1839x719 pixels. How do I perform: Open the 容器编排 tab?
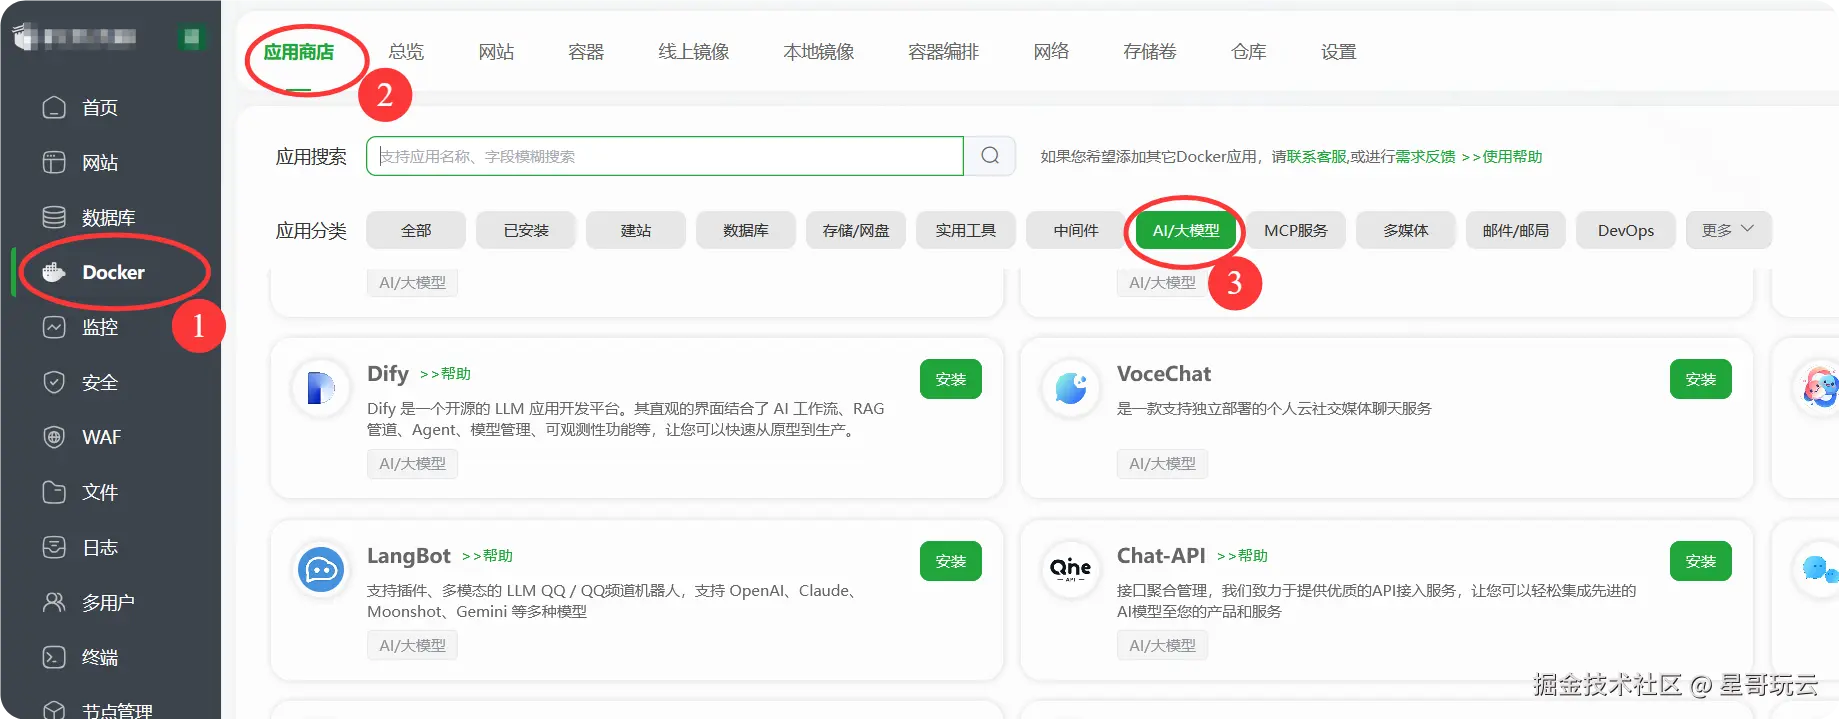pos(944,52)
